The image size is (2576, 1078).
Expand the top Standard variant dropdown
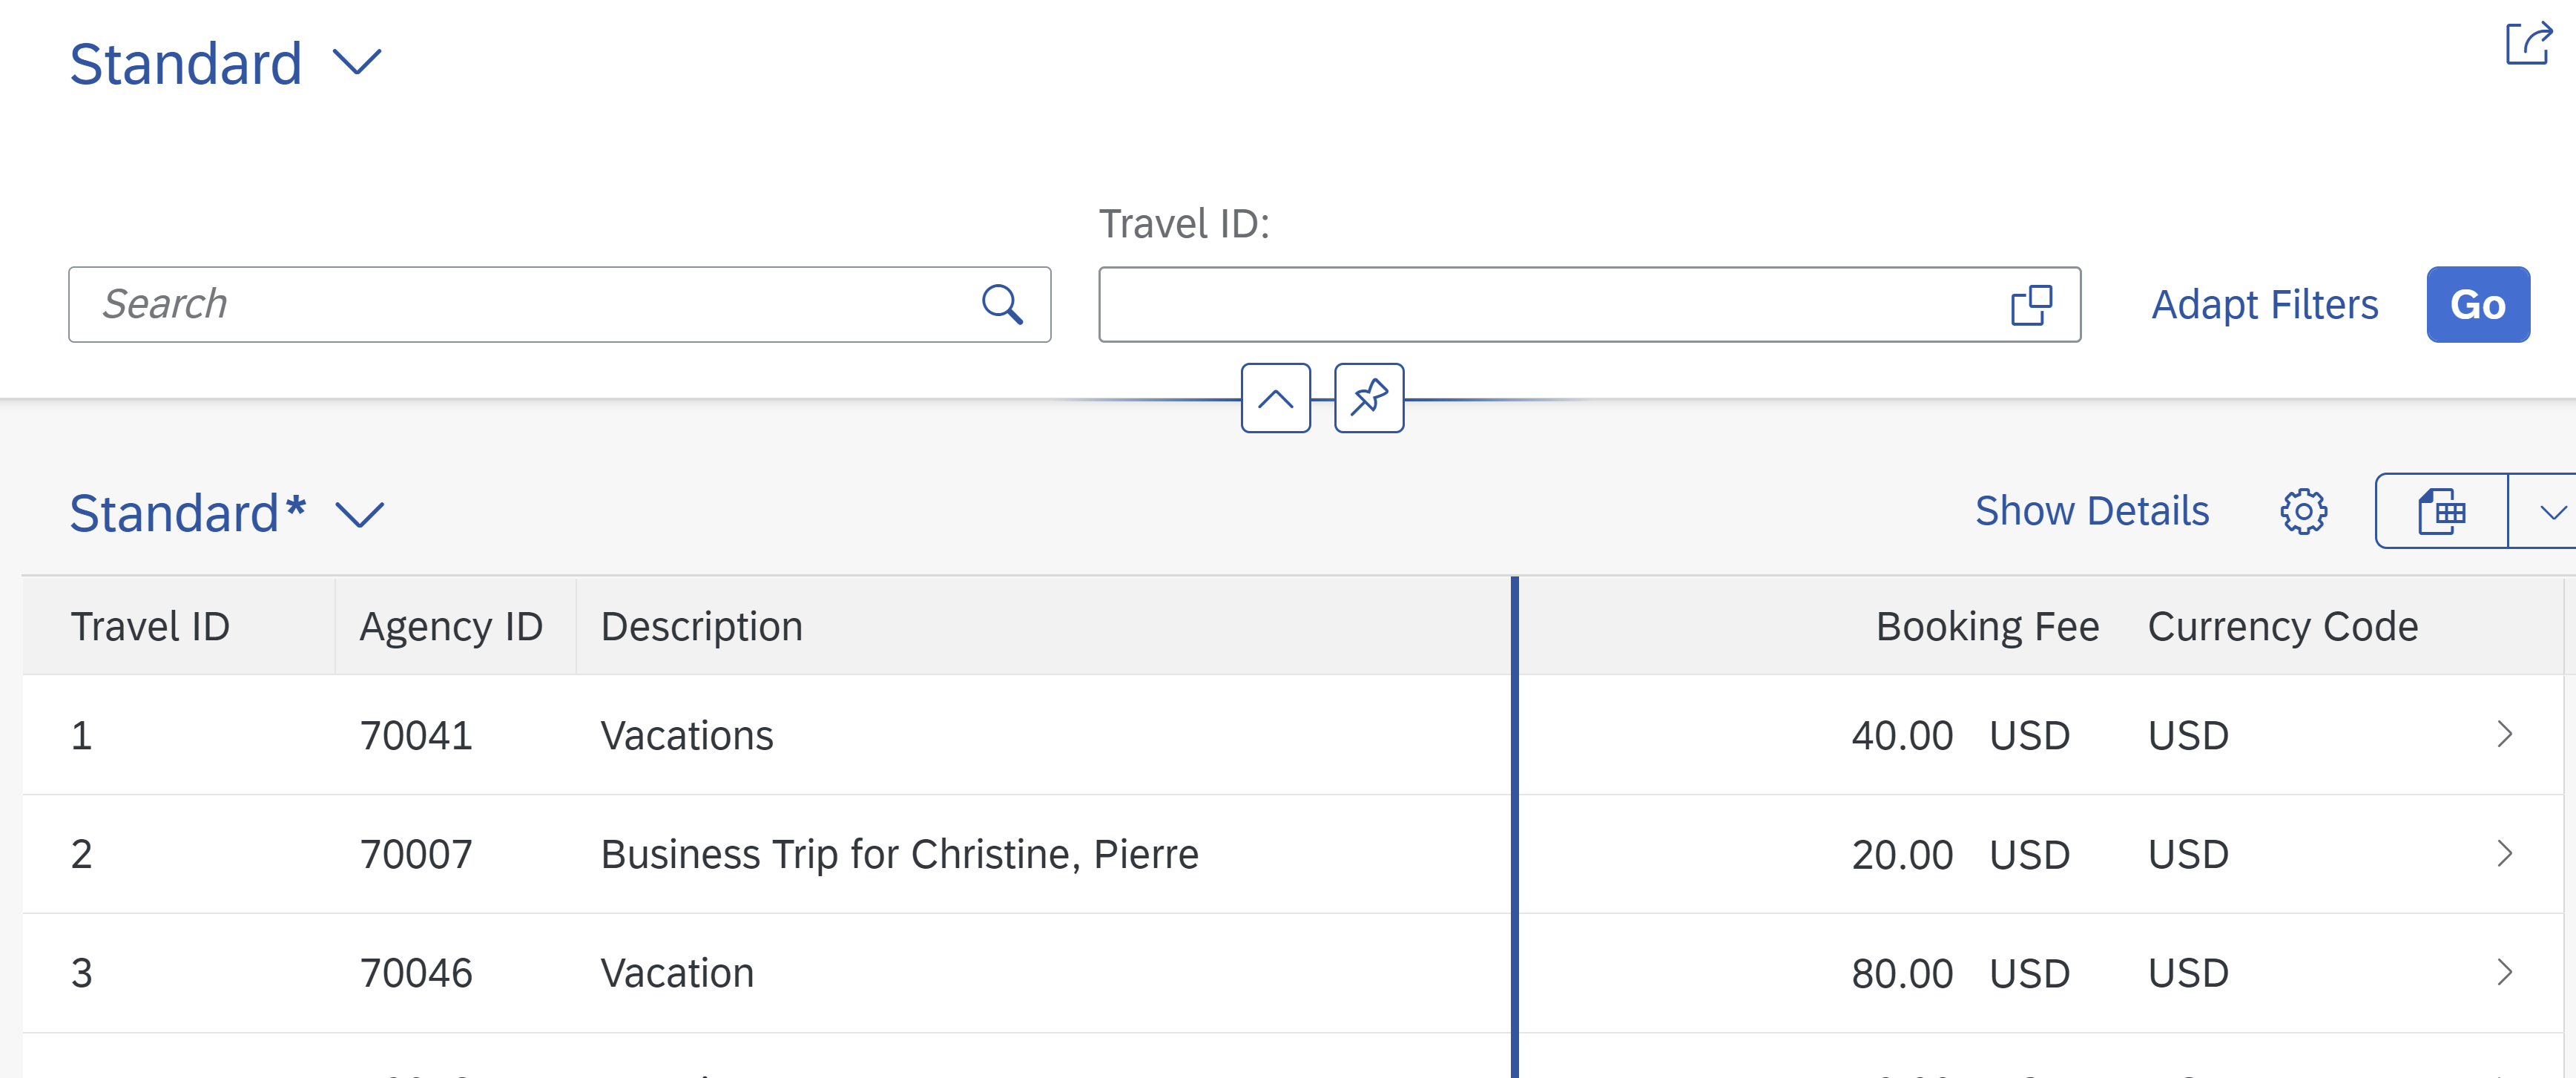[x=357, y=64]
